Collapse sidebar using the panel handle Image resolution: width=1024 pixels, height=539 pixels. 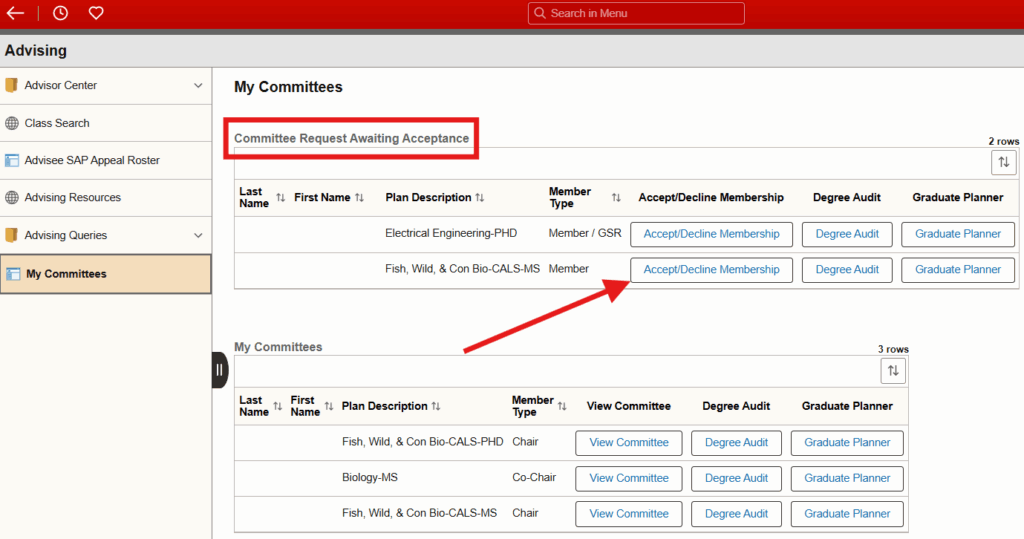220,370
